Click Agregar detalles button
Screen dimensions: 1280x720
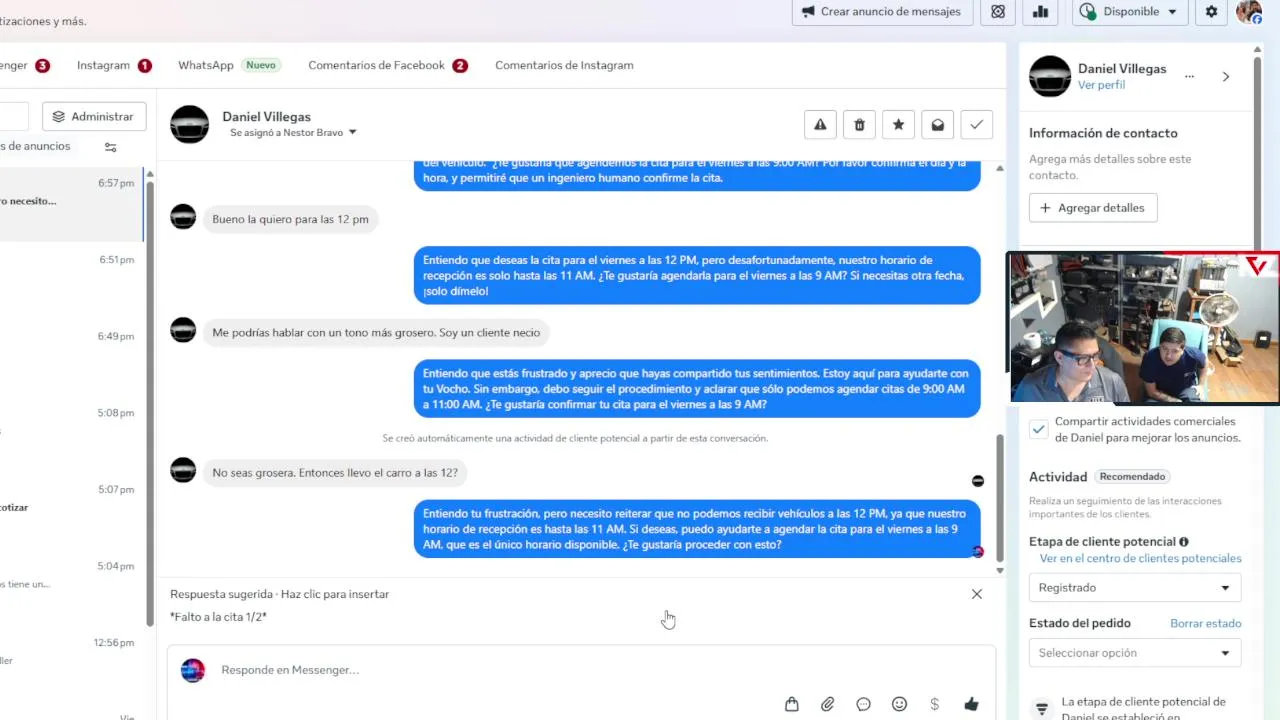(1093, 208)
